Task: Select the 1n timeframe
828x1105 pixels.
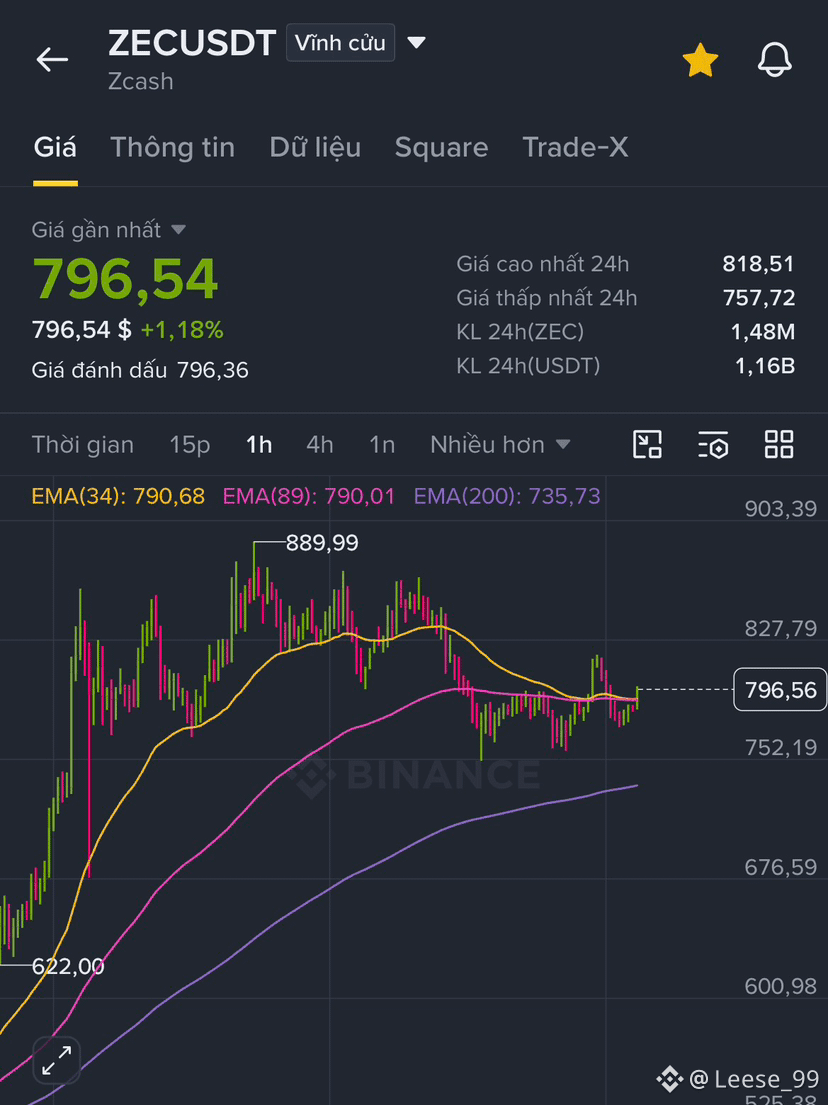Action: [382, 445]
